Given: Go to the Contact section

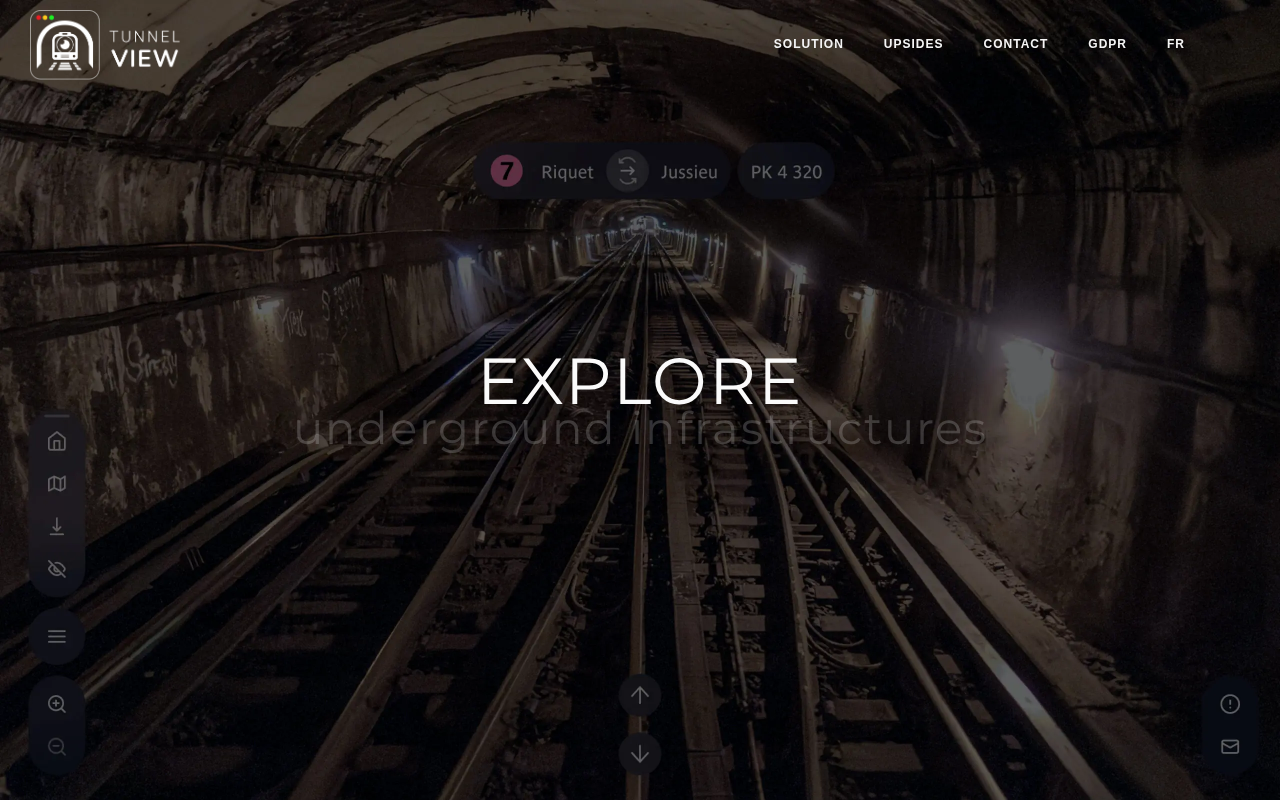Looking at the screenshot, I should pyautogui.click(x=1015, y=44).
